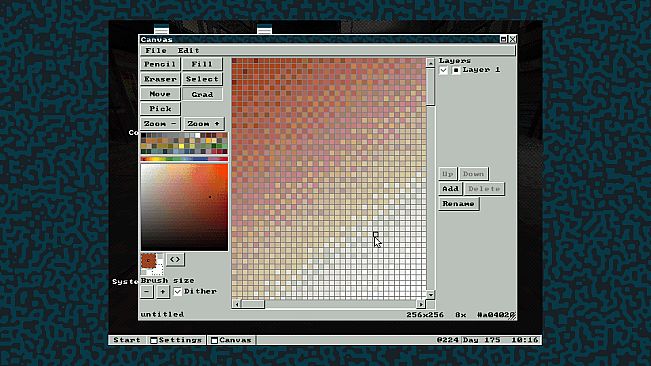Rename the selected layer
651x366 pixels.
click(458, 204)
